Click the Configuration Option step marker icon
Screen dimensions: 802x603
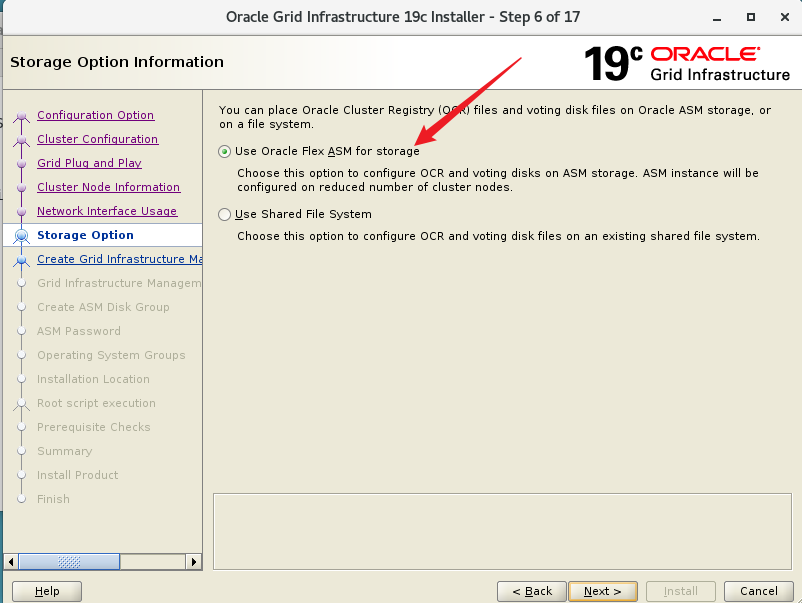[21, 117]
